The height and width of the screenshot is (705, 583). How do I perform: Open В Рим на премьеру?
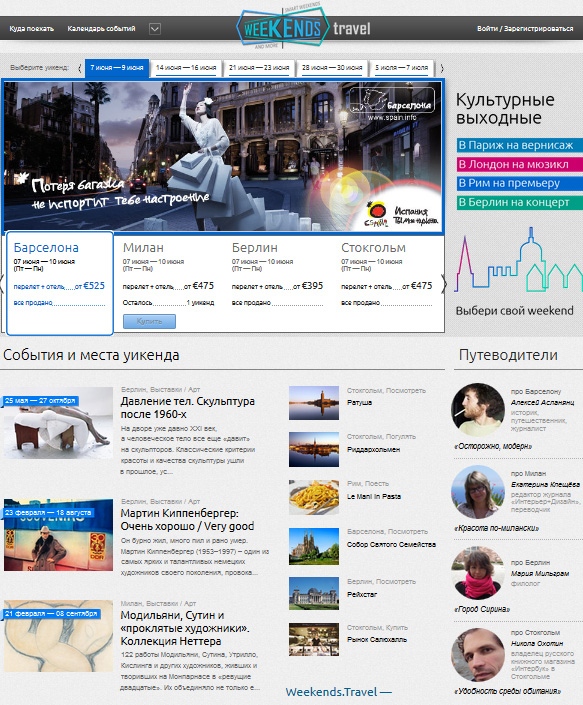point(520,183)
